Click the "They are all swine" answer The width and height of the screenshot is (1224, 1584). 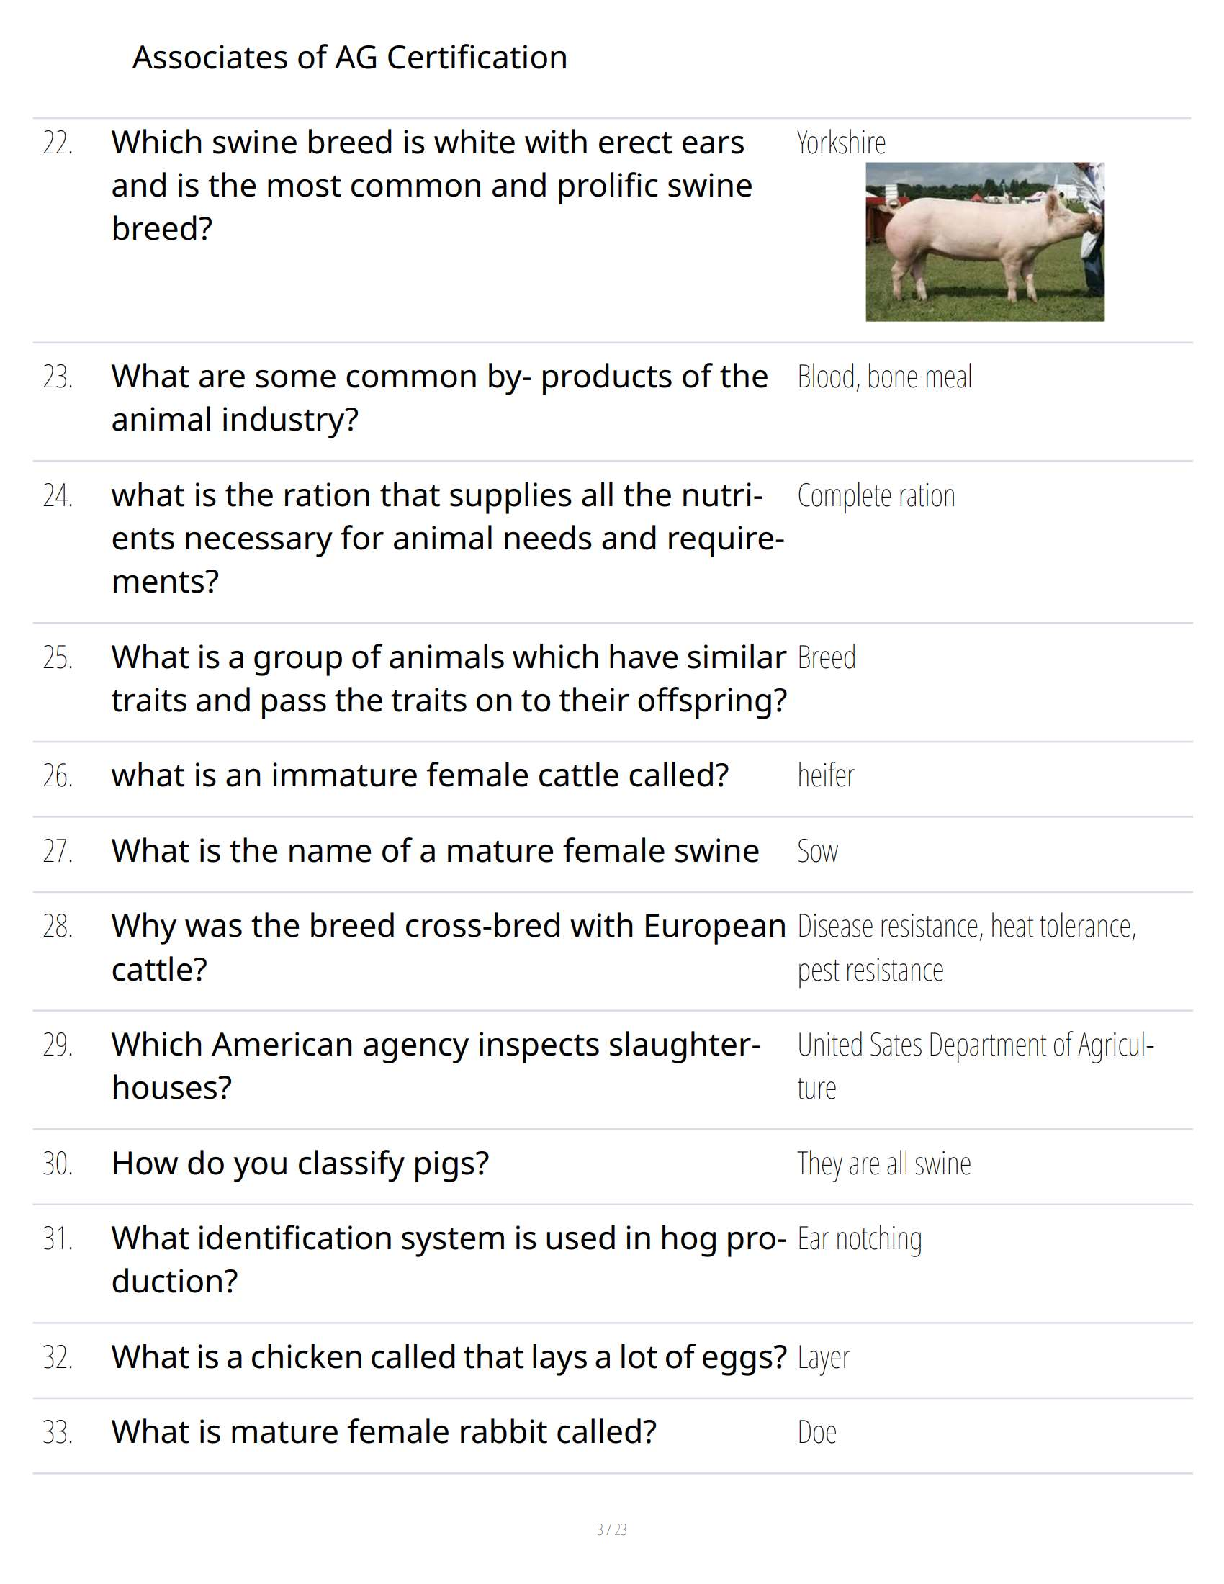click(884, 1164)
